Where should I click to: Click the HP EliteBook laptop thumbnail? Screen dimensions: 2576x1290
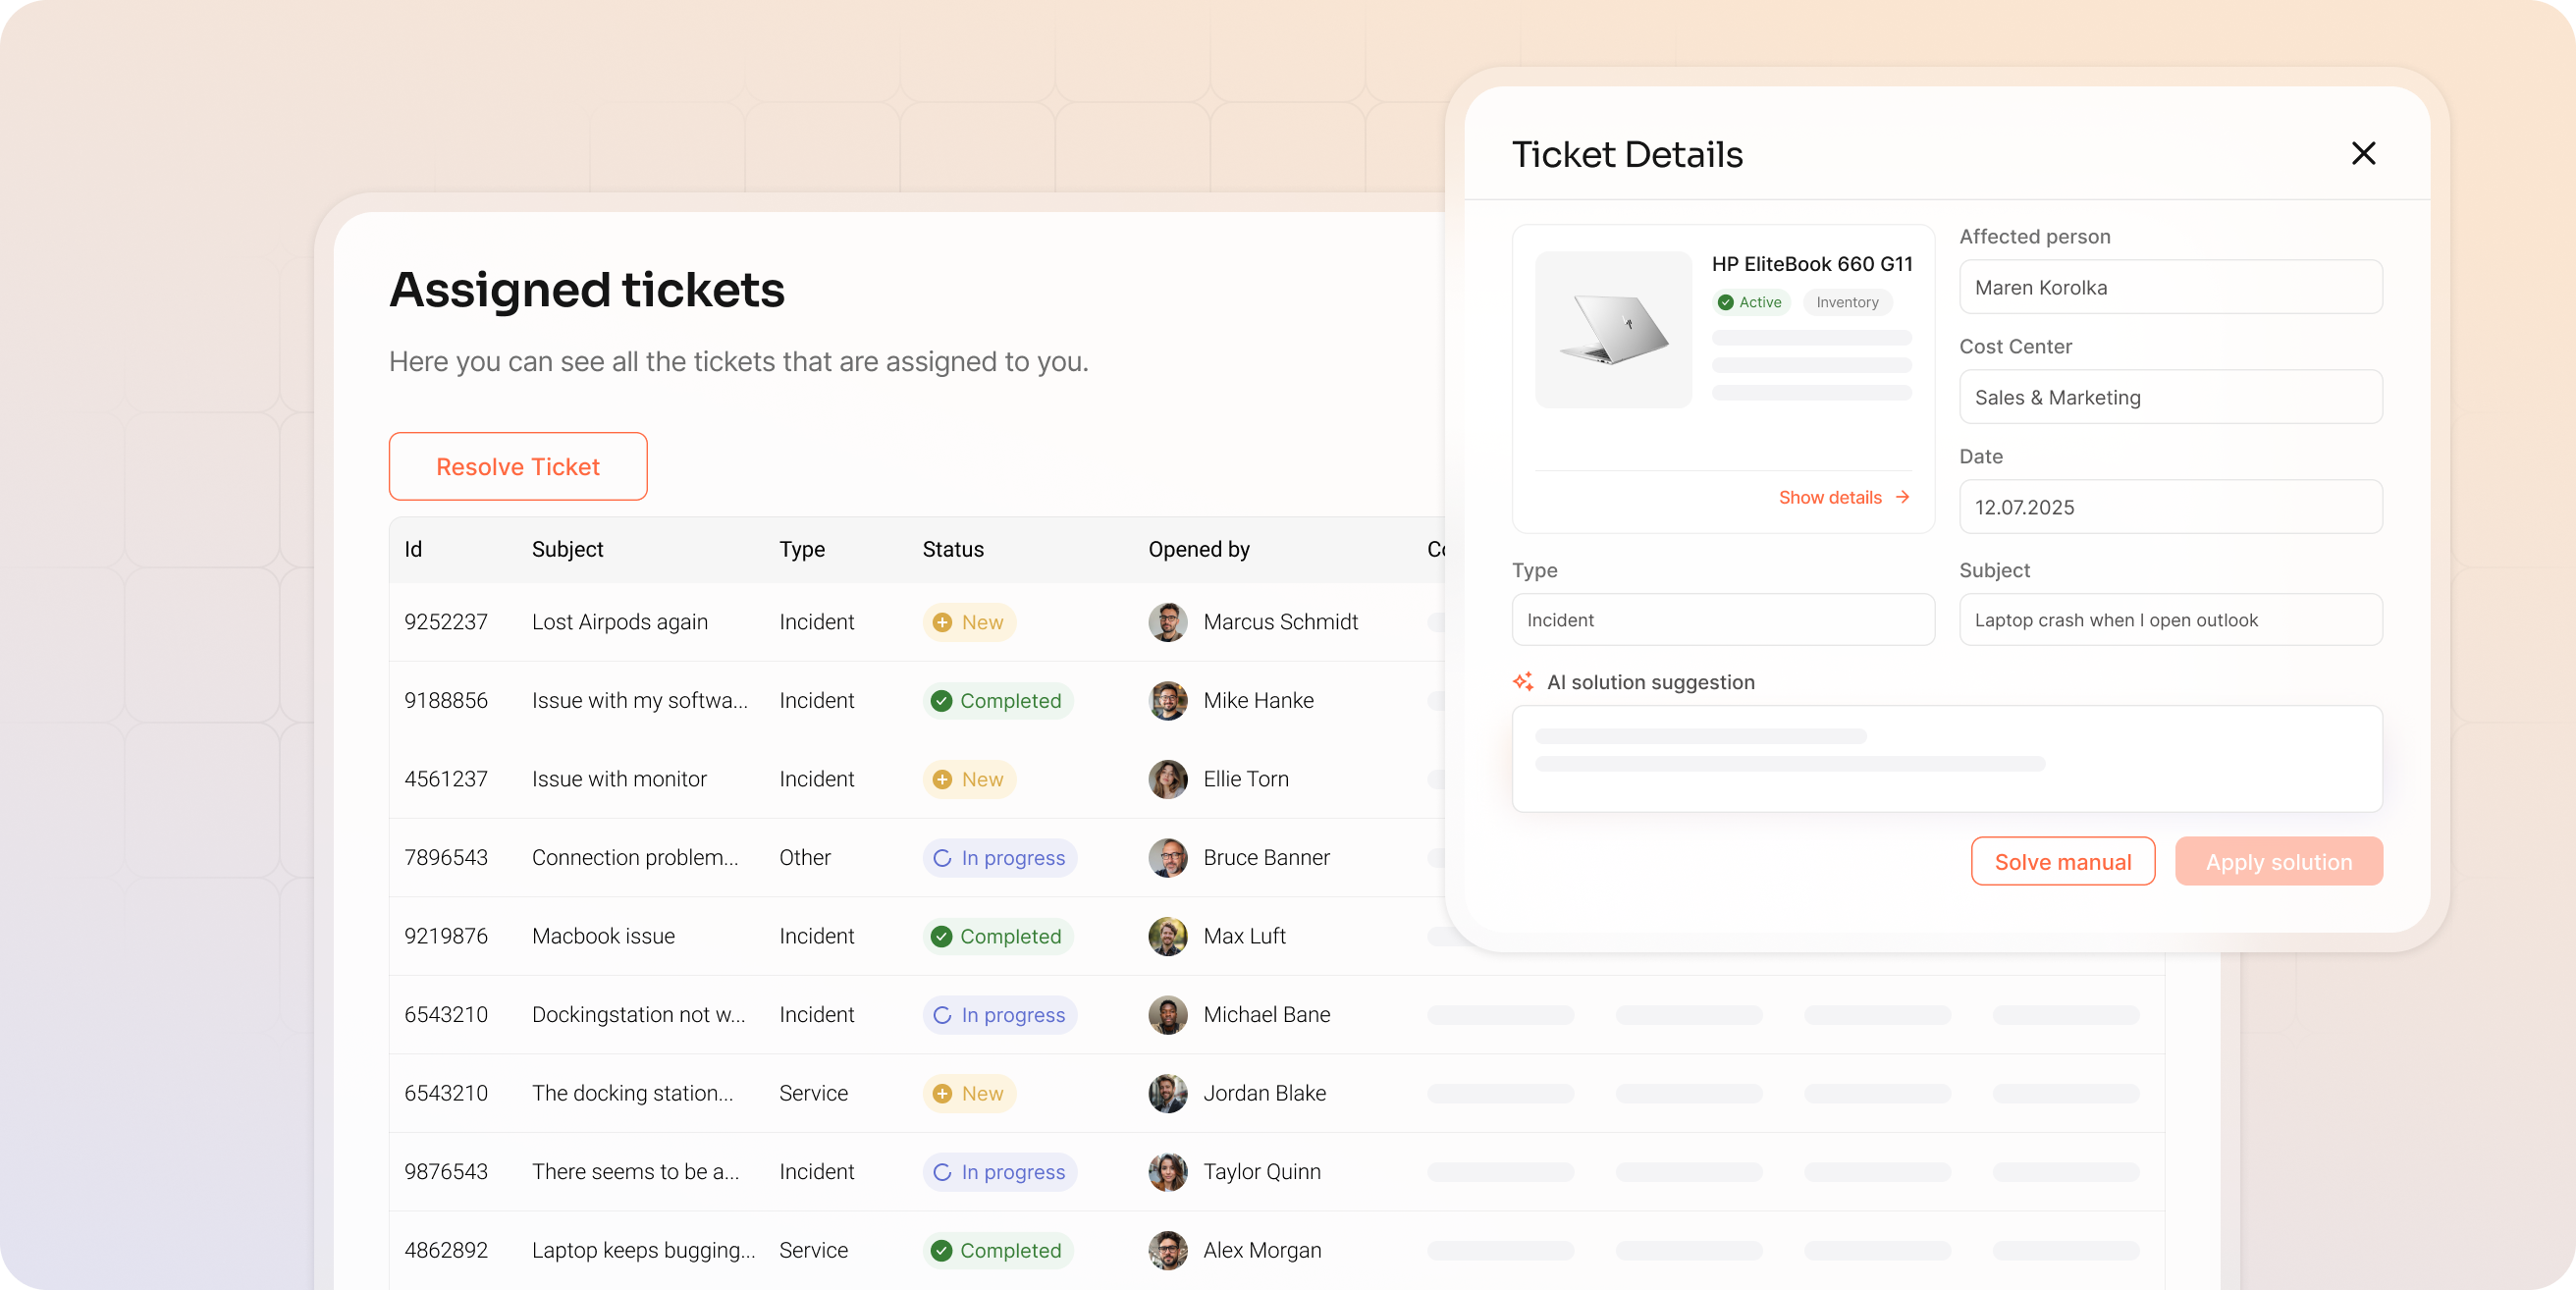click(x=1613, y=329)
